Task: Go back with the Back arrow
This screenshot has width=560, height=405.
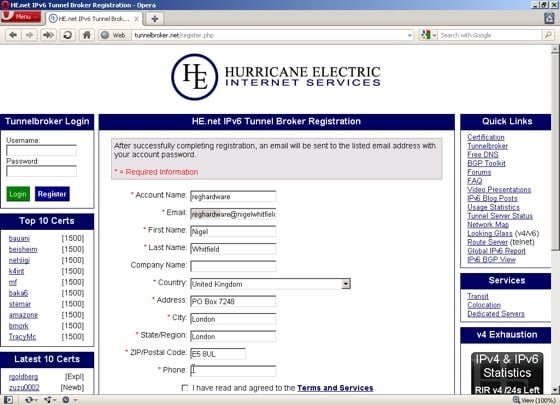Action: tap(13, 35)
